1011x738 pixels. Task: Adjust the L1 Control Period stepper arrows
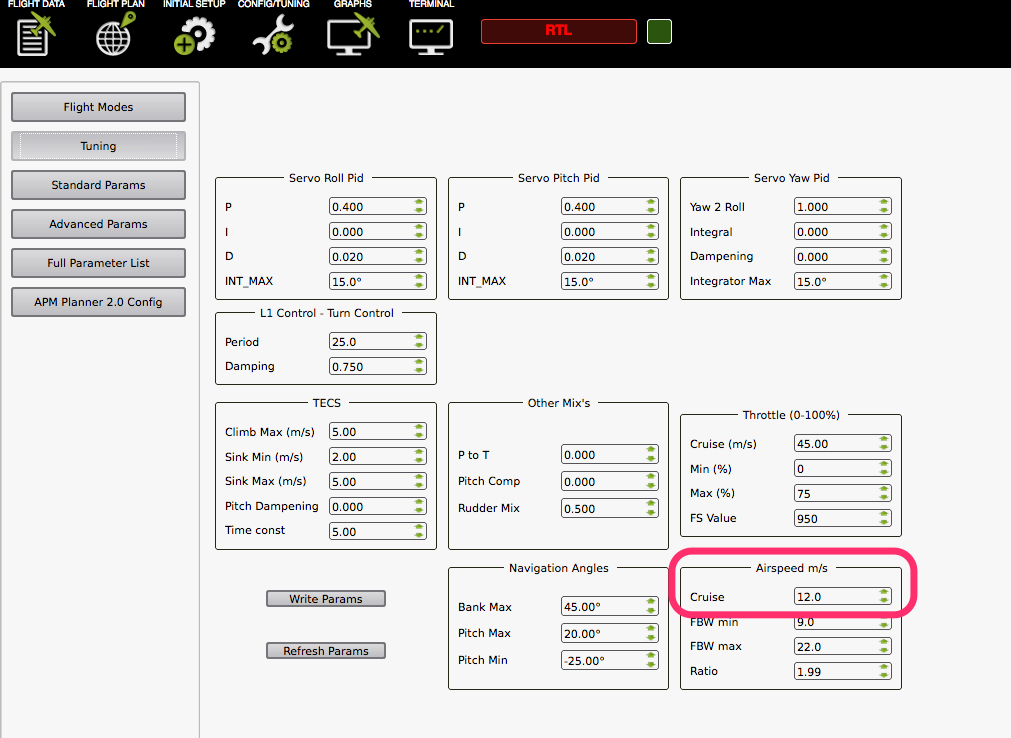pyautogui.click(x=419, y=342)
